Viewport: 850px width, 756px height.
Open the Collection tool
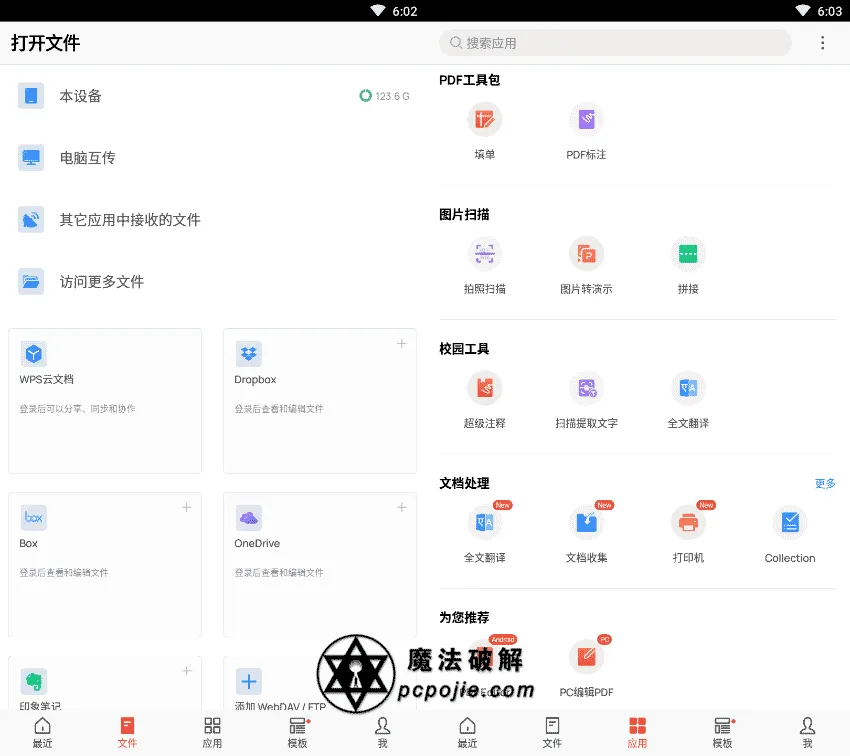(790, 534)
